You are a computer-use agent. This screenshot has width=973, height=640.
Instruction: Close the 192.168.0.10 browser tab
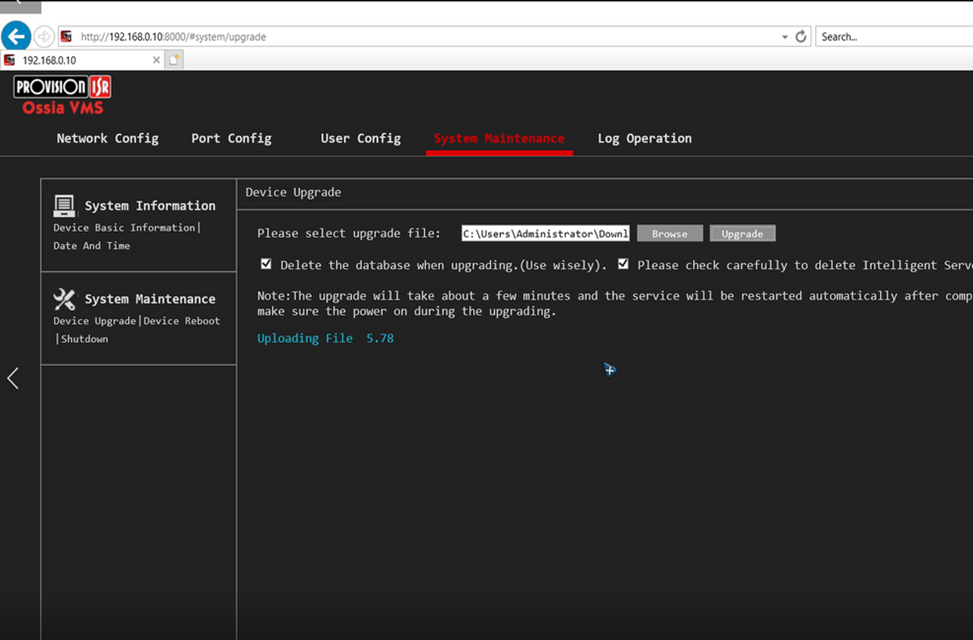(156, 60)
